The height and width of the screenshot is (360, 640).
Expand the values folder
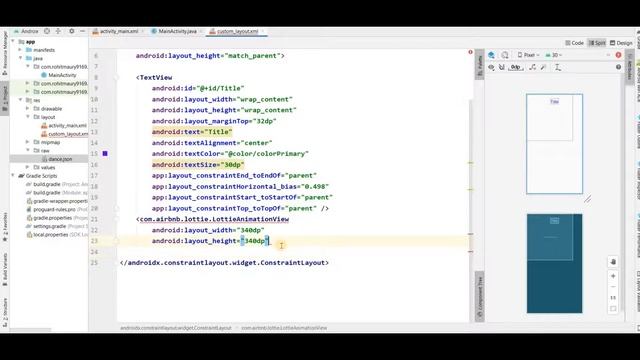click(27, 167)
